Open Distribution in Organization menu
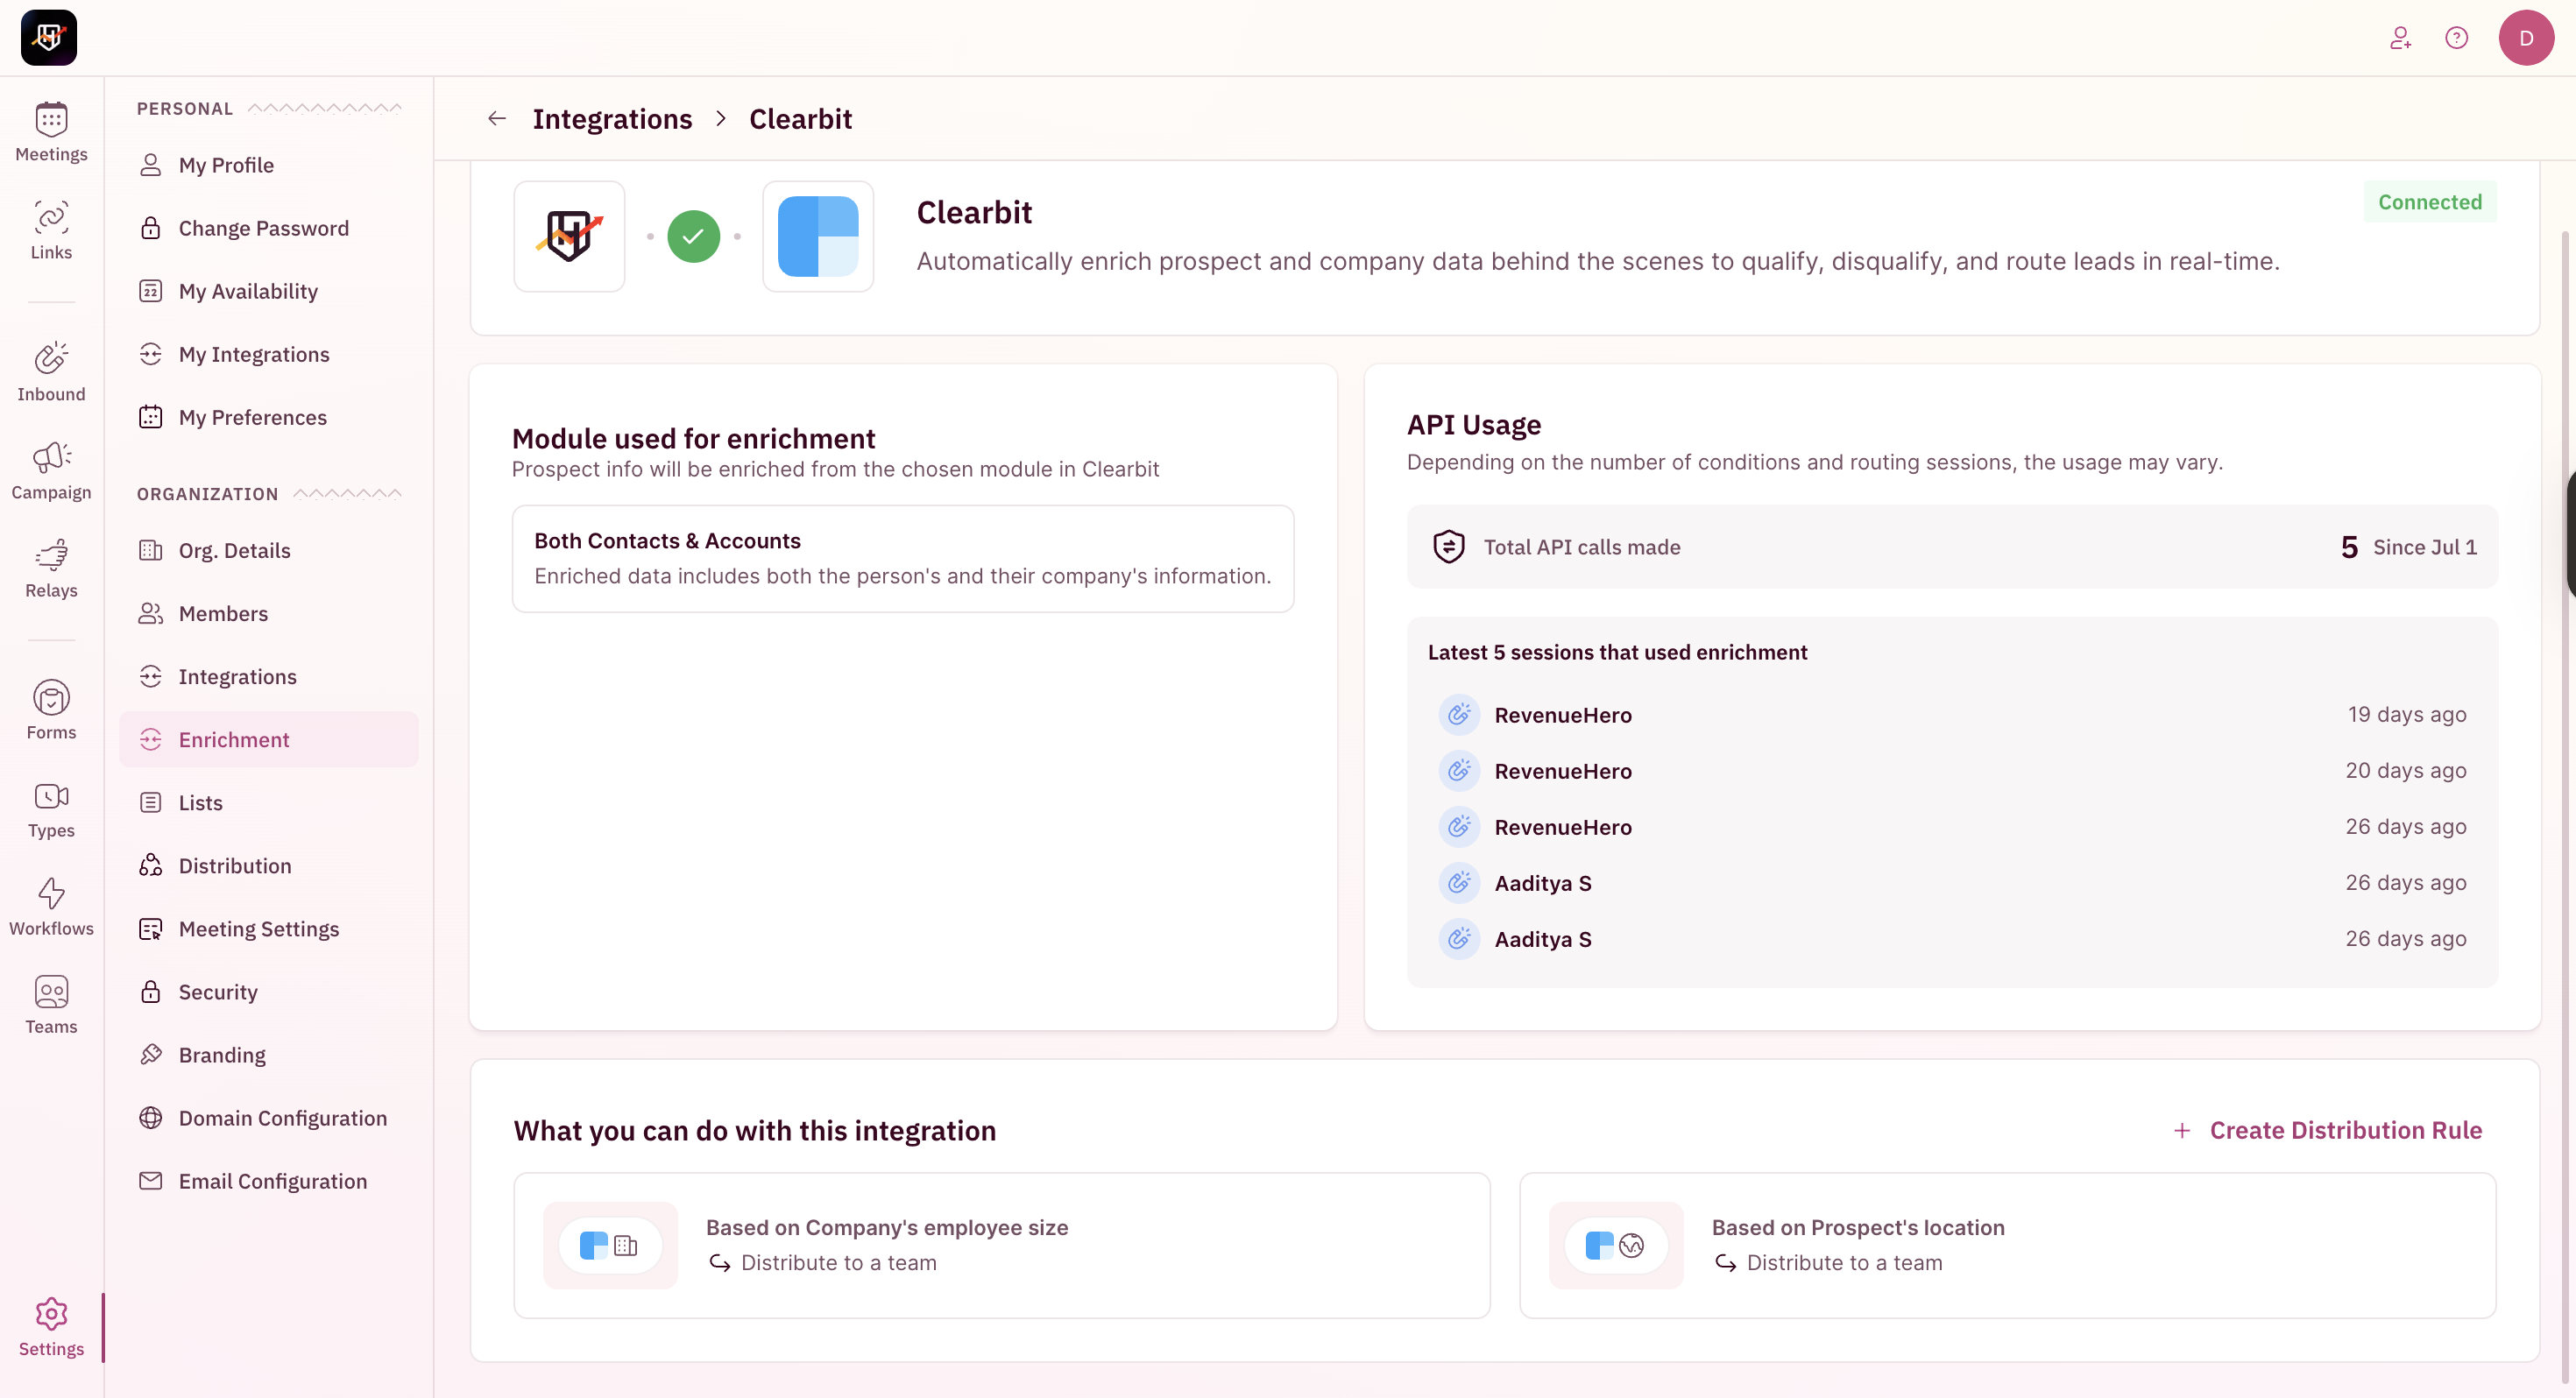The width and height of the screenshot is (2576, 1398). point(235,866)
